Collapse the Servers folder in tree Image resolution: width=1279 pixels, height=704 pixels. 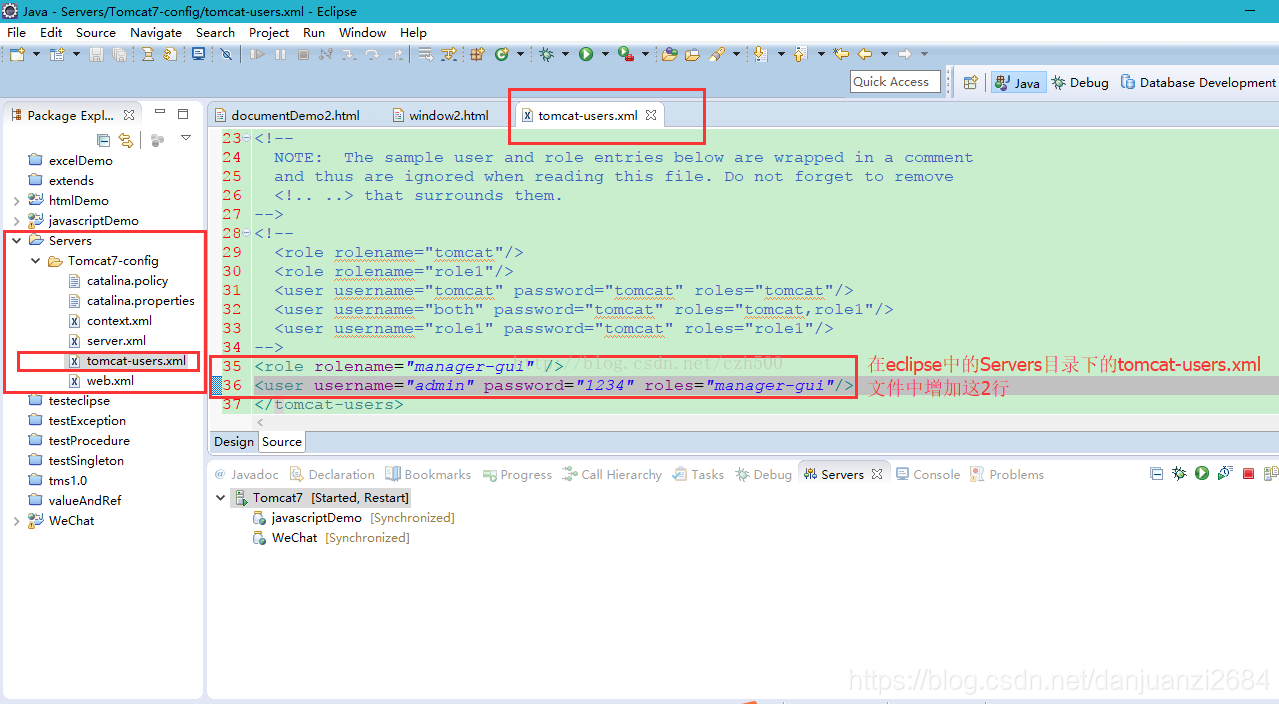[17, 240]
